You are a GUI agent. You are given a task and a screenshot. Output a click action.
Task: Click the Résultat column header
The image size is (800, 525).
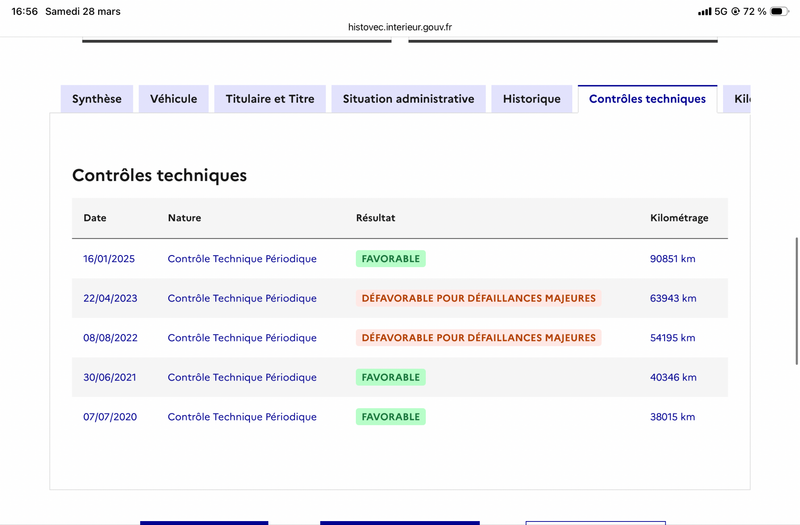pos(376,218)
